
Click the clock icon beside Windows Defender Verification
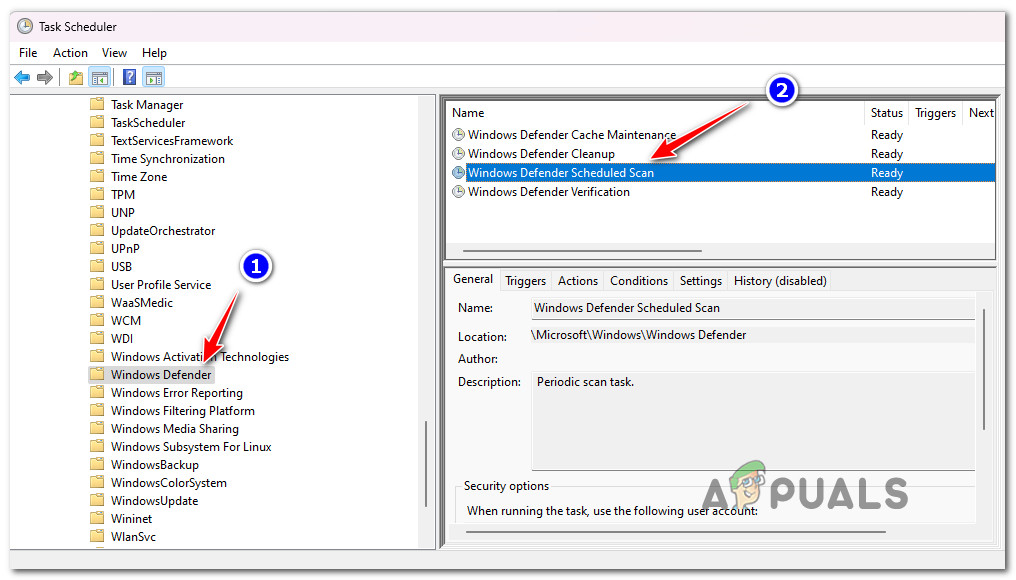[458, 192]
